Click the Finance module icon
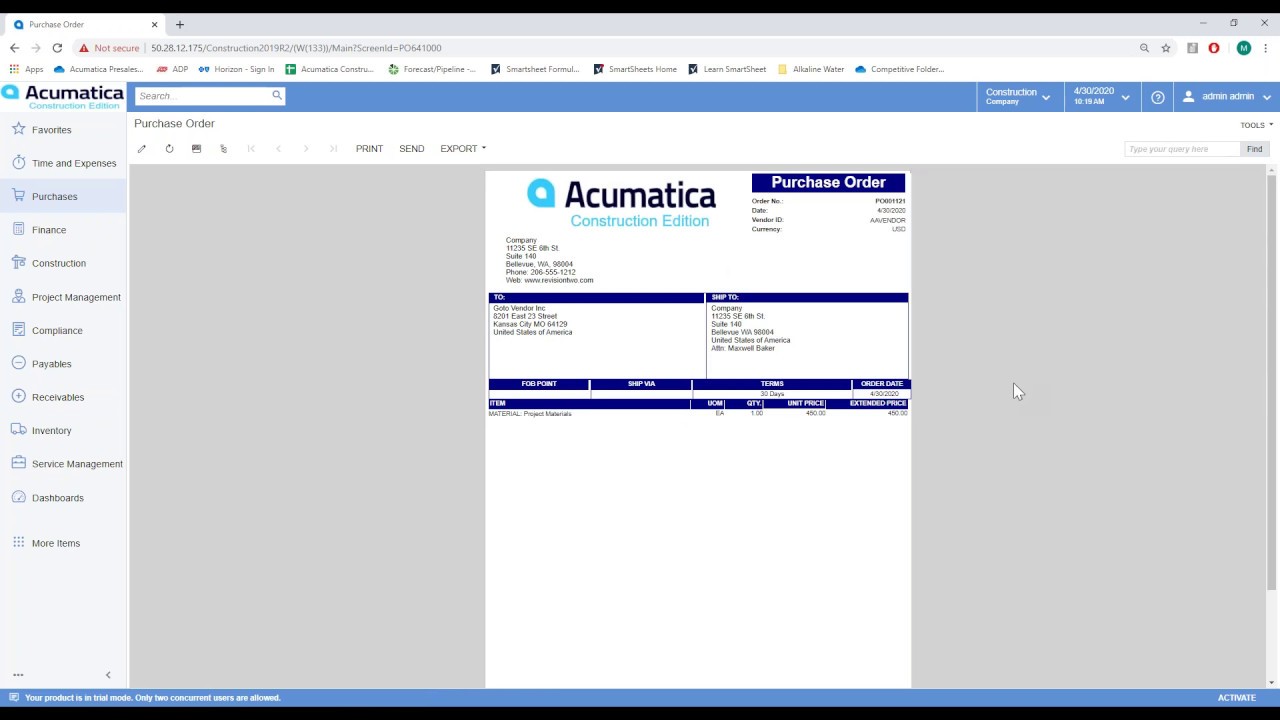This screenshot has width=1280, height=720. click(18, 229)
